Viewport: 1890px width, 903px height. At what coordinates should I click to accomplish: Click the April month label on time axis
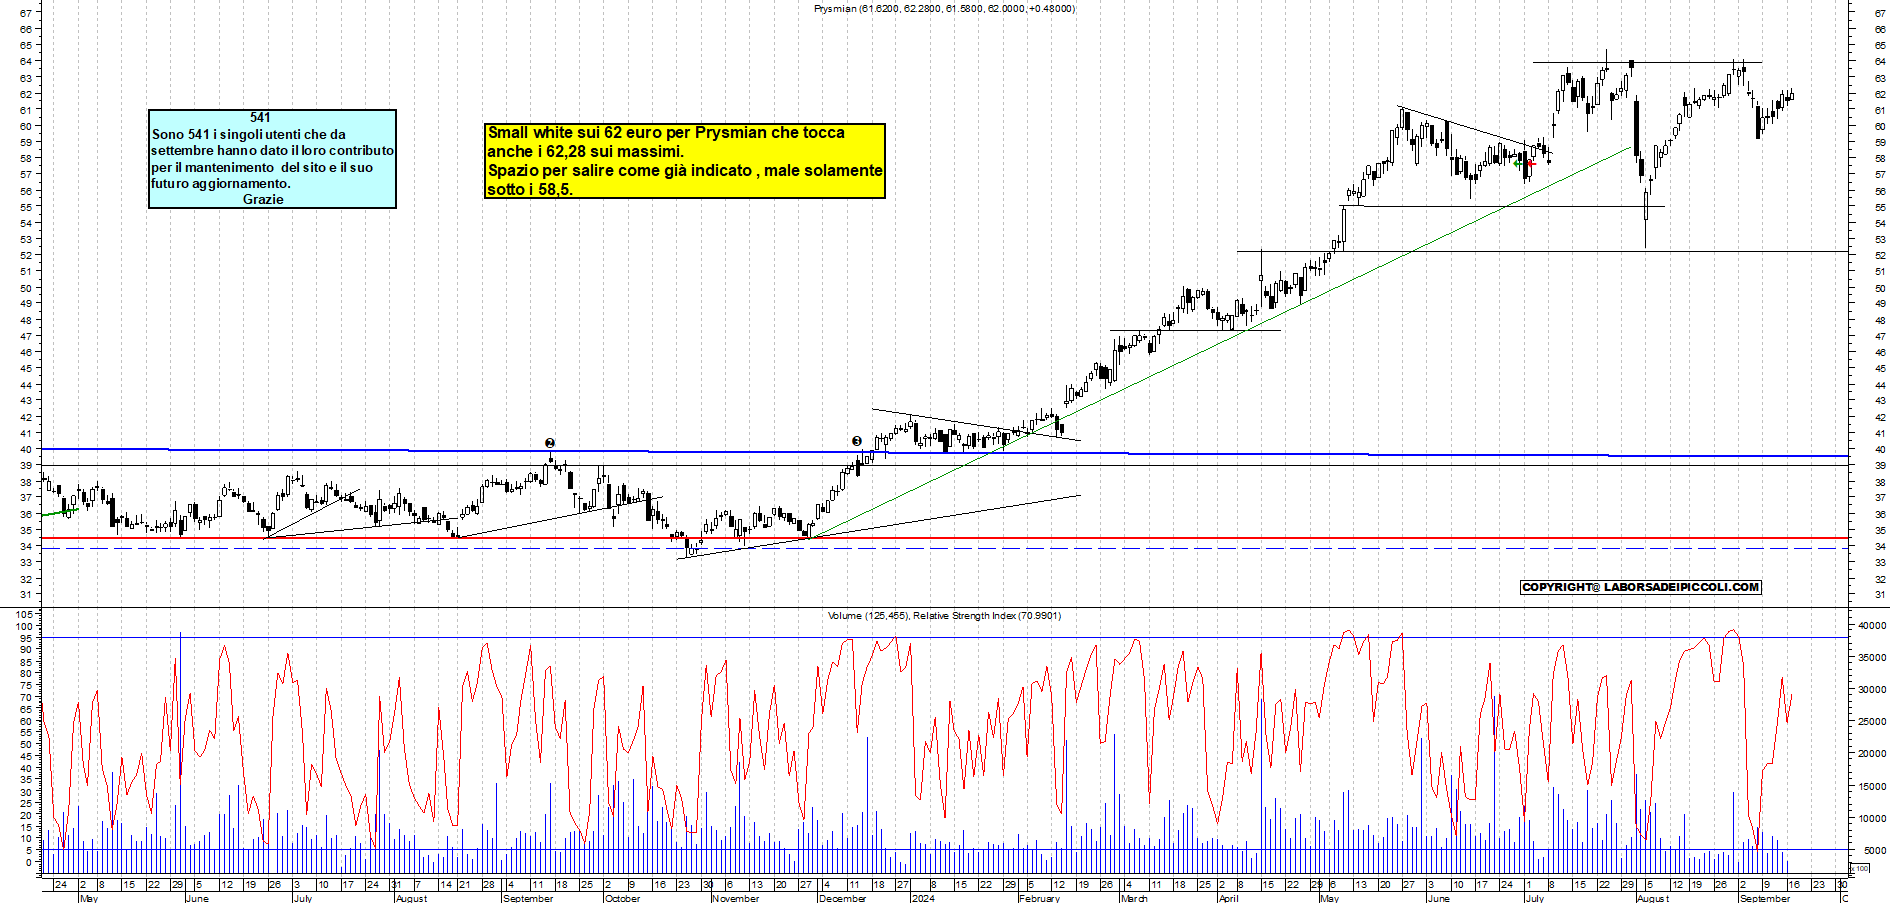pyautogui.click(x=1228, y=898)
